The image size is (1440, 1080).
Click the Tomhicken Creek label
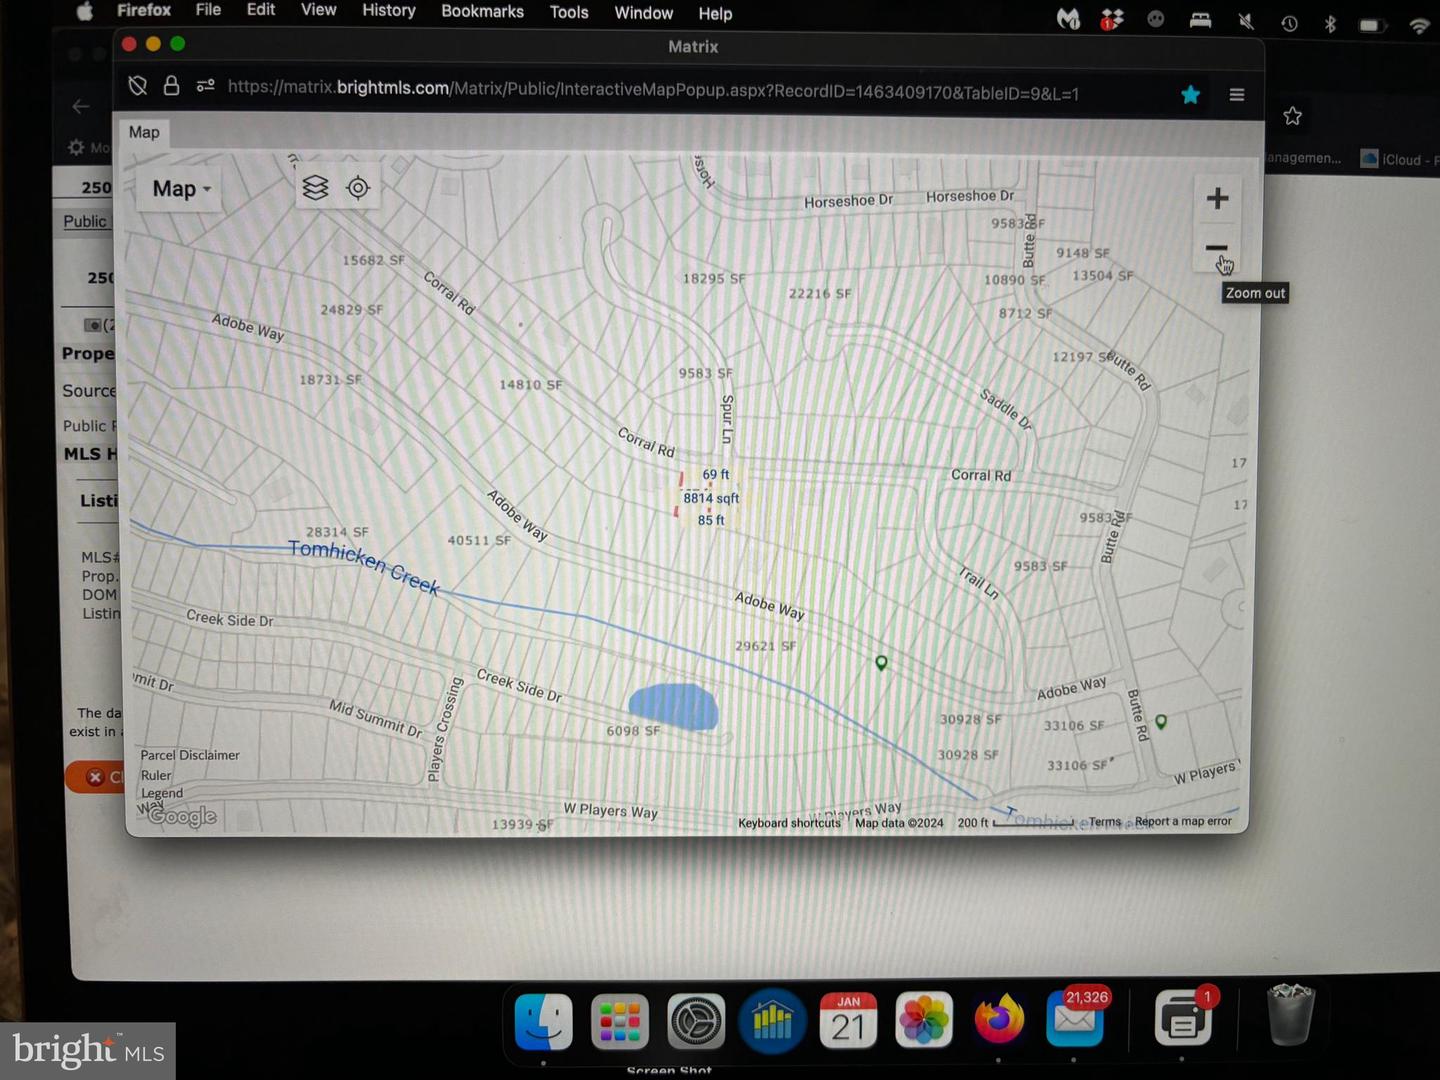(x=364, y=567)
